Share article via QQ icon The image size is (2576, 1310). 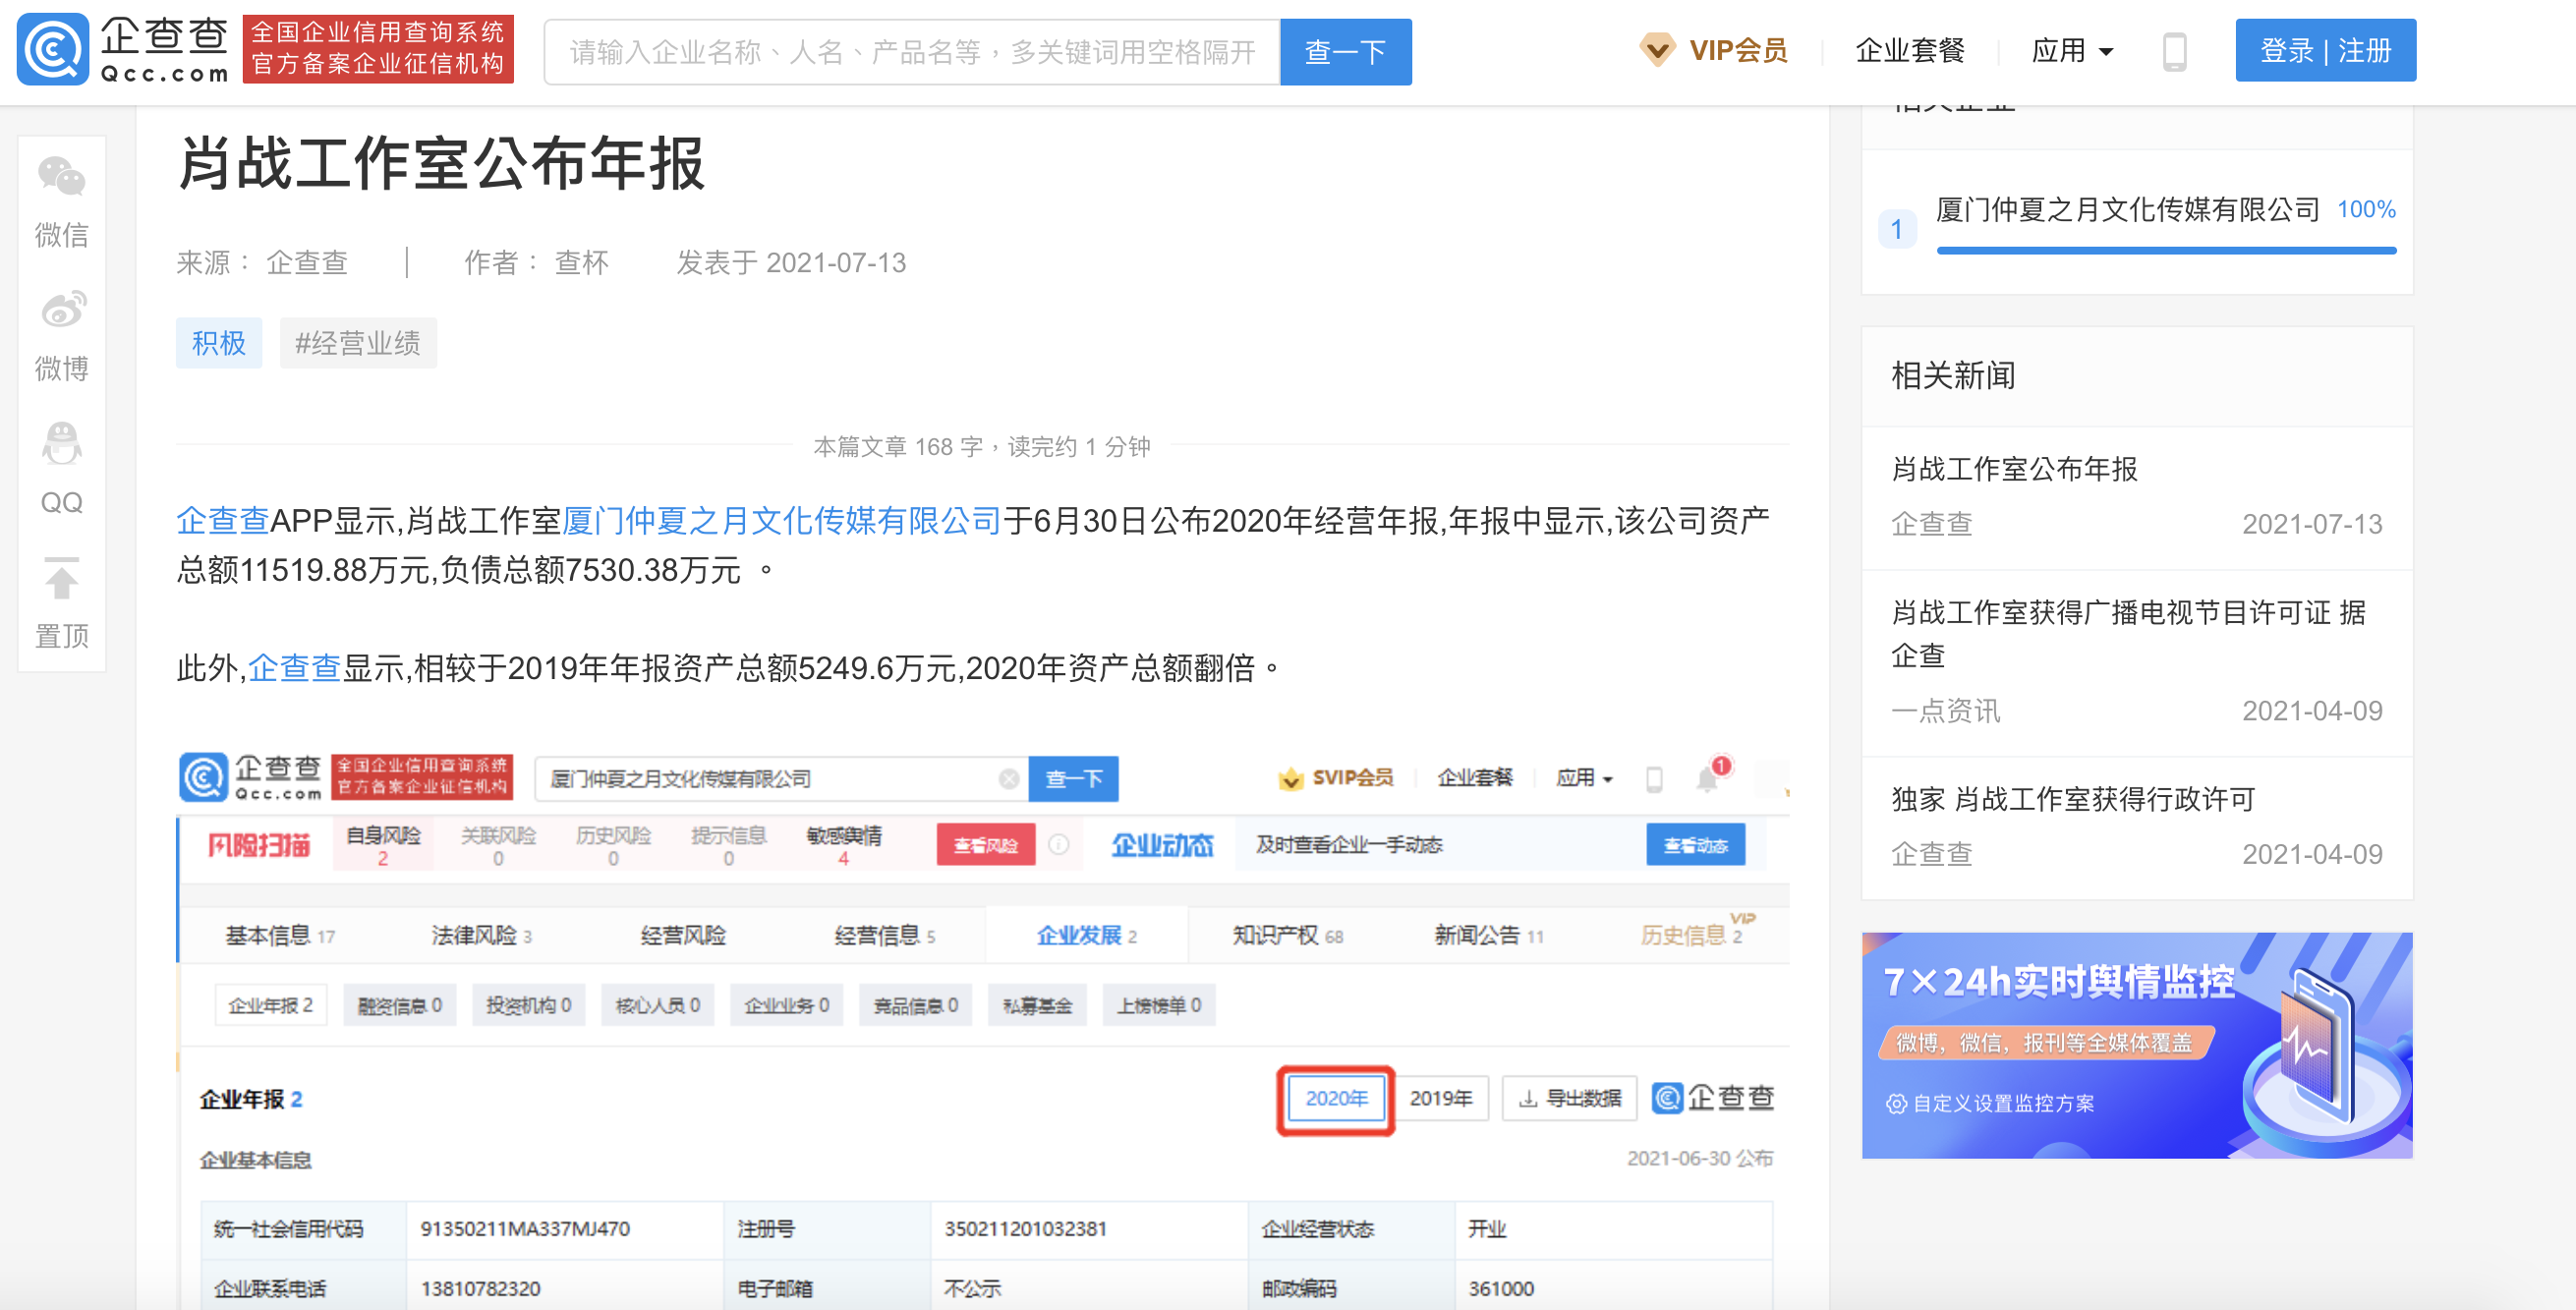pos(62,443)
